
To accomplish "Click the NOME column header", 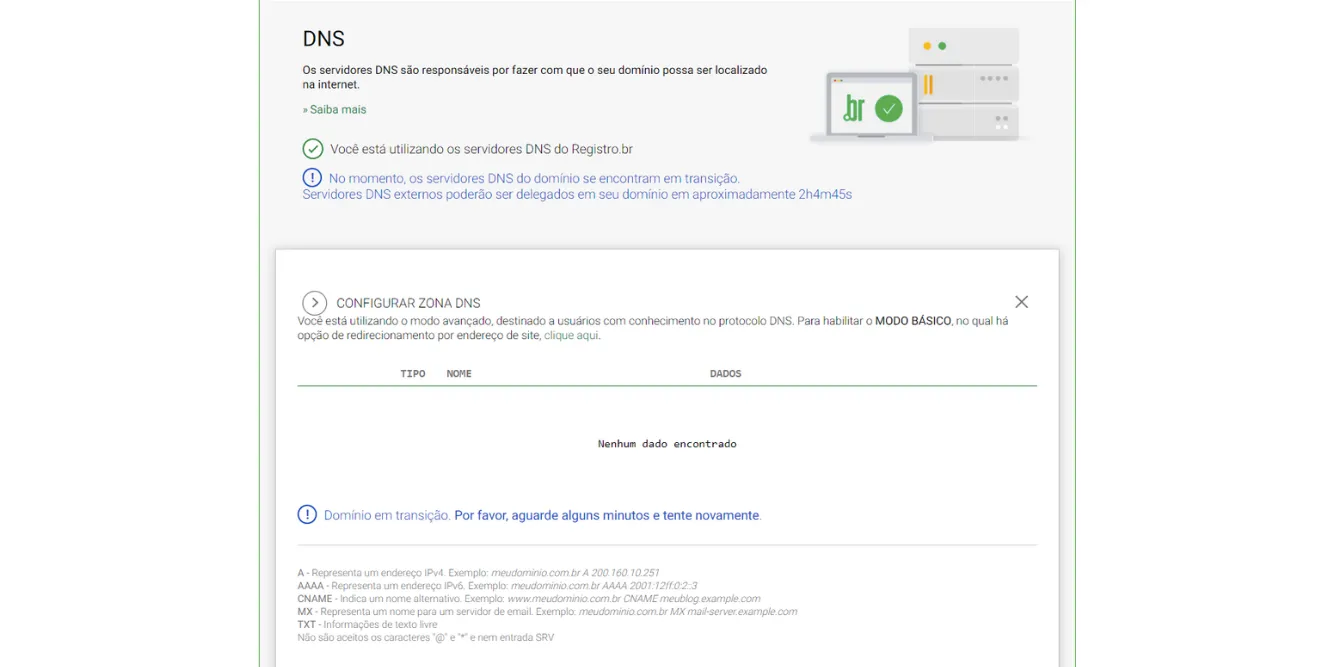I will pos(459,374).
